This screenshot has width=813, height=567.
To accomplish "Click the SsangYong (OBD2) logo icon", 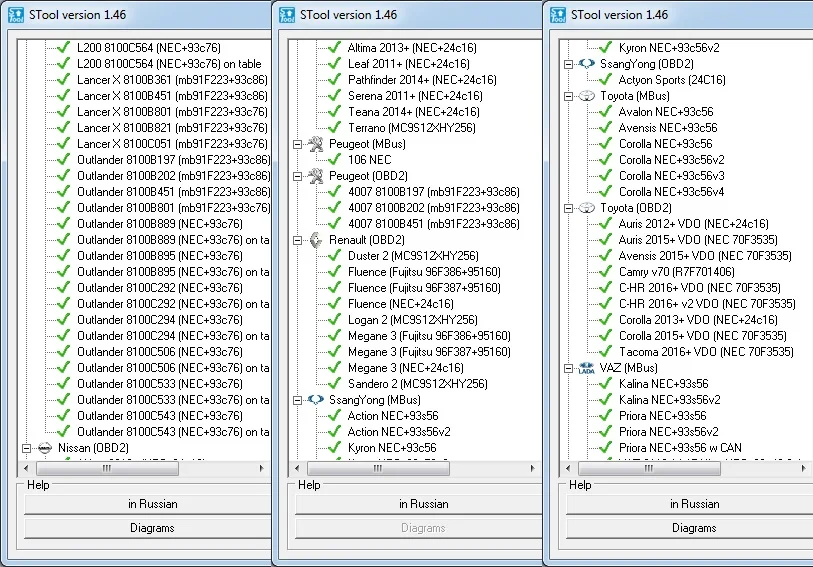I will (586, 64).
